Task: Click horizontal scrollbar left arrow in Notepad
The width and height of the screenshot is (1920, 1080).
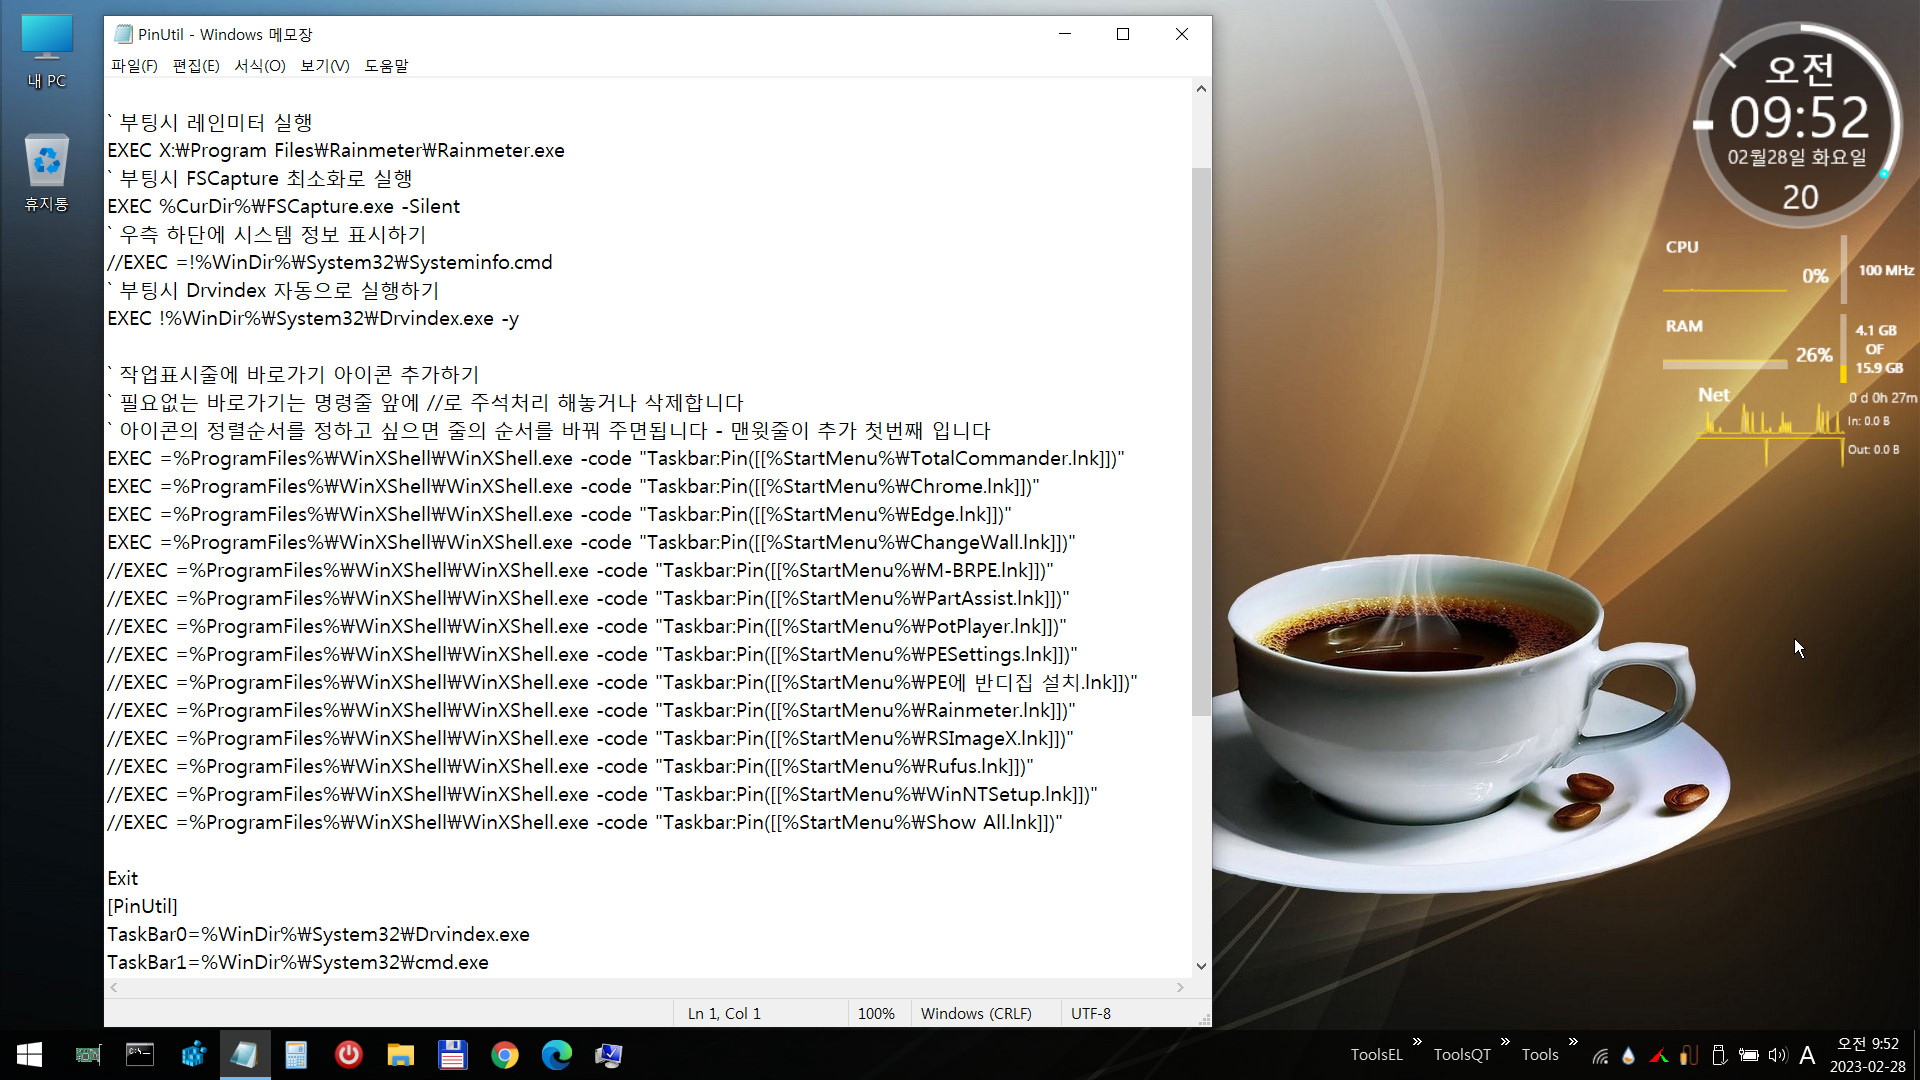Action: point(114,987)
